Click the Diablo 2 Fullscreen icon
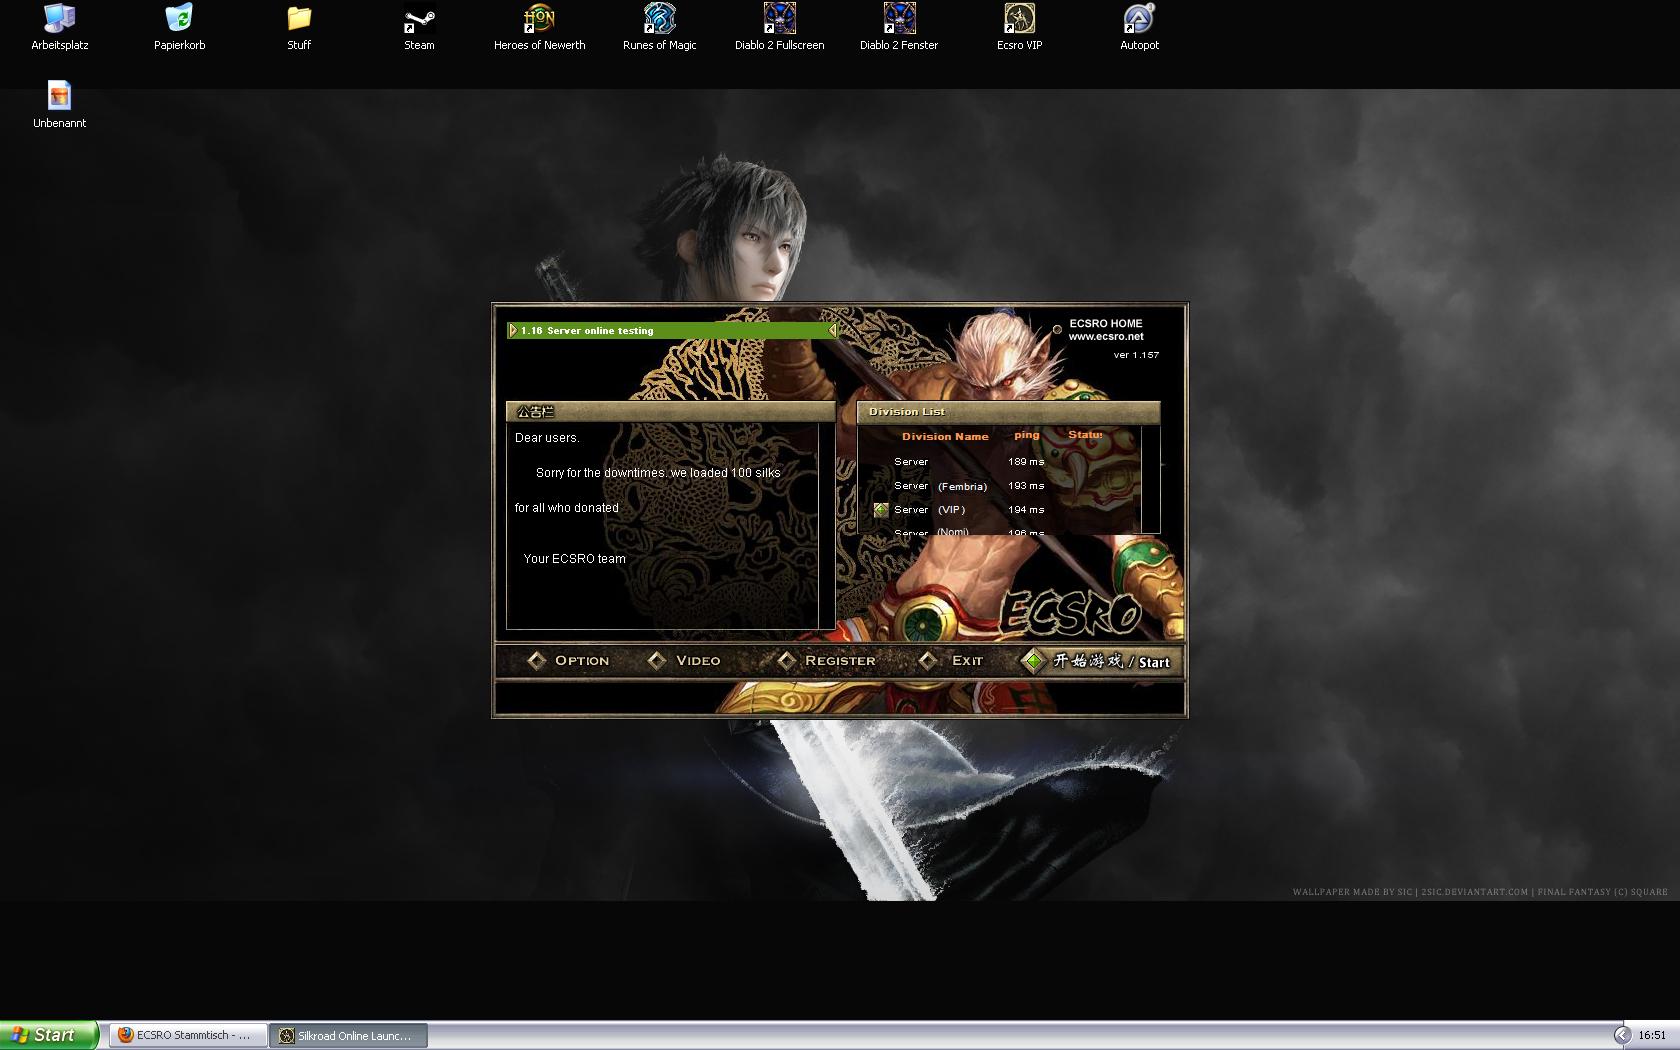This screenshot has width=1680, height=1050. 779,19
